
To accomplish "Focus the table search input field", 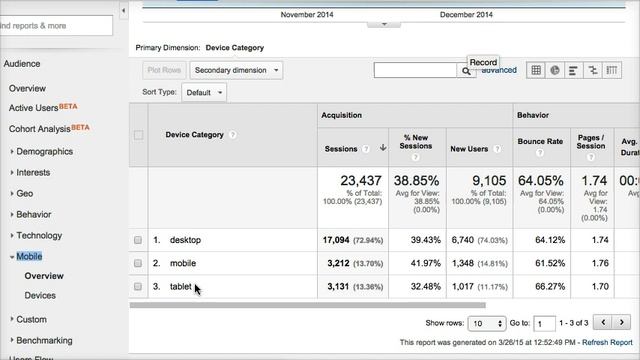I will point(415,70).
